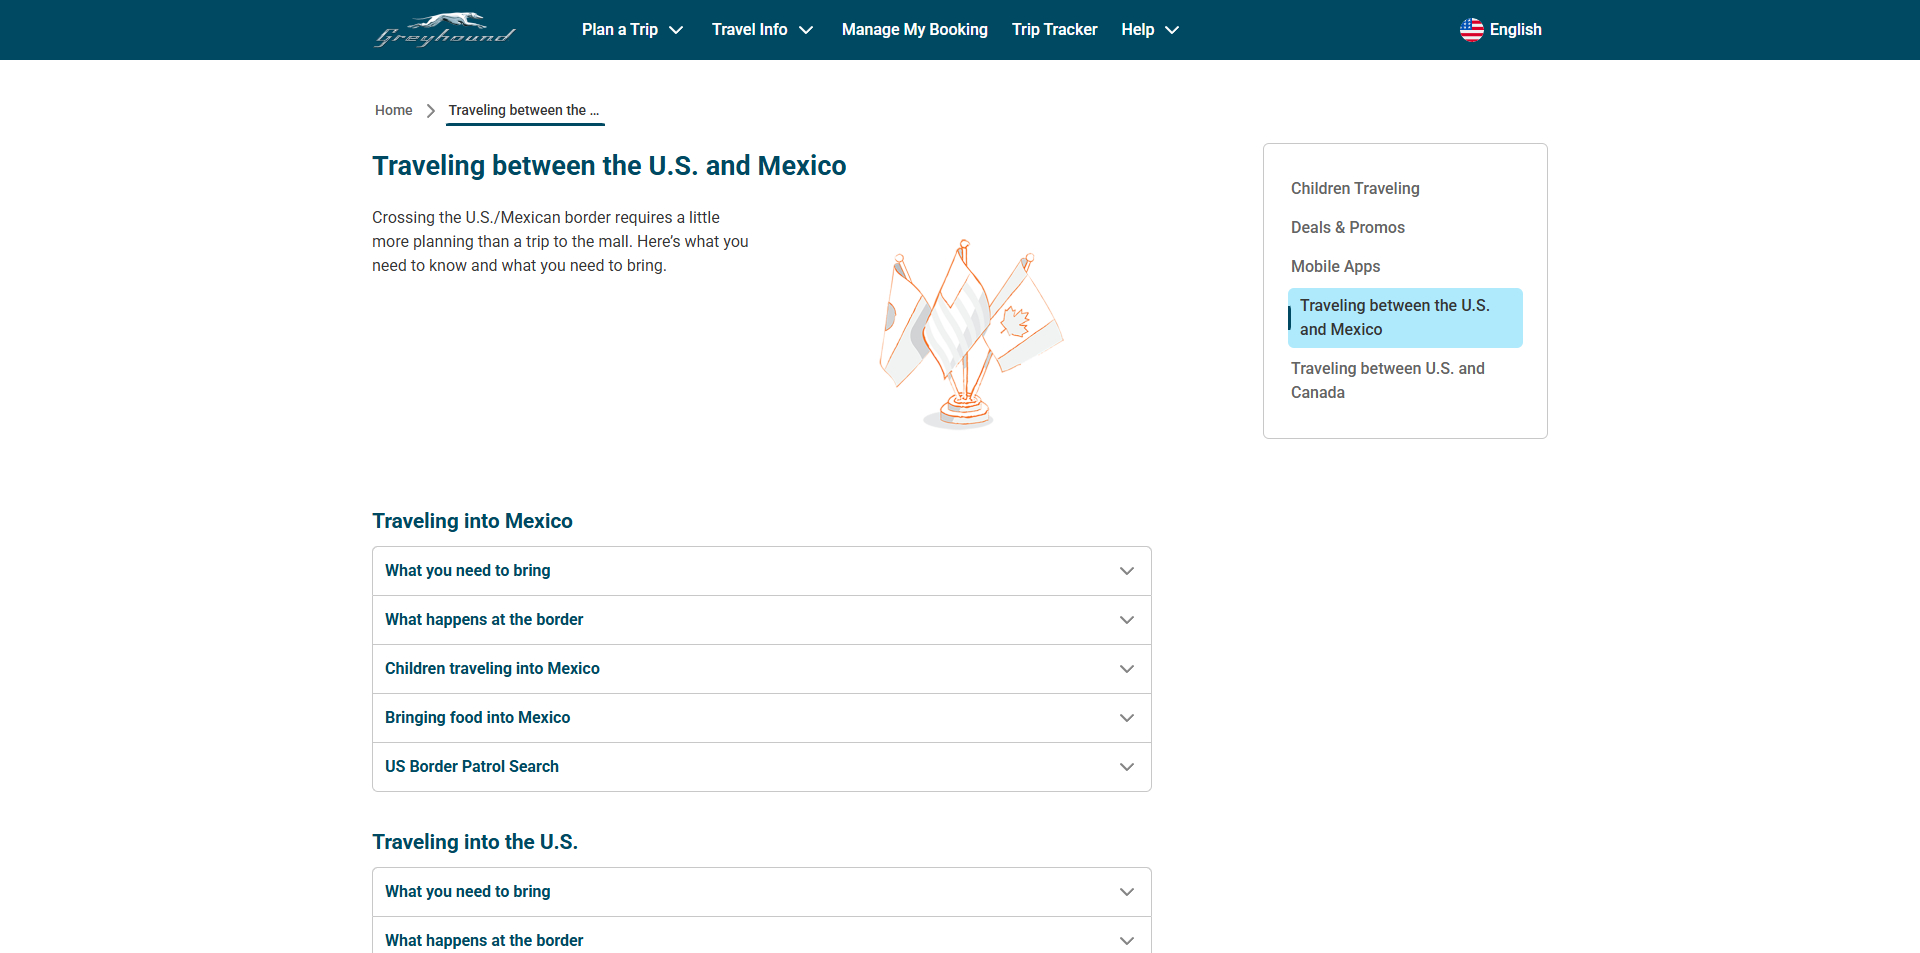Expand Mexico's What happens at the border
The width and height of the screenshot is (1920, 953).
tap(761, 620)
